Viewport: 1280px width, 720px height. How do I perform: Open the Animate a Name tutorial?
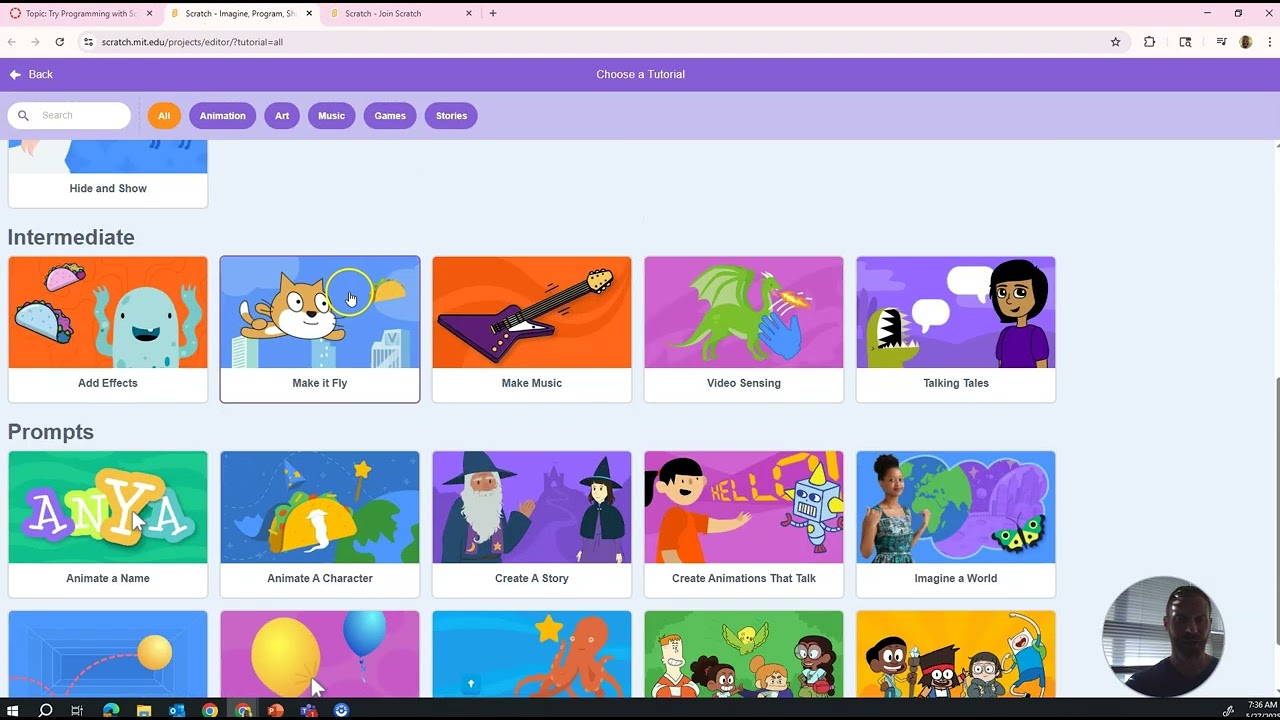(x=108, y=524)
